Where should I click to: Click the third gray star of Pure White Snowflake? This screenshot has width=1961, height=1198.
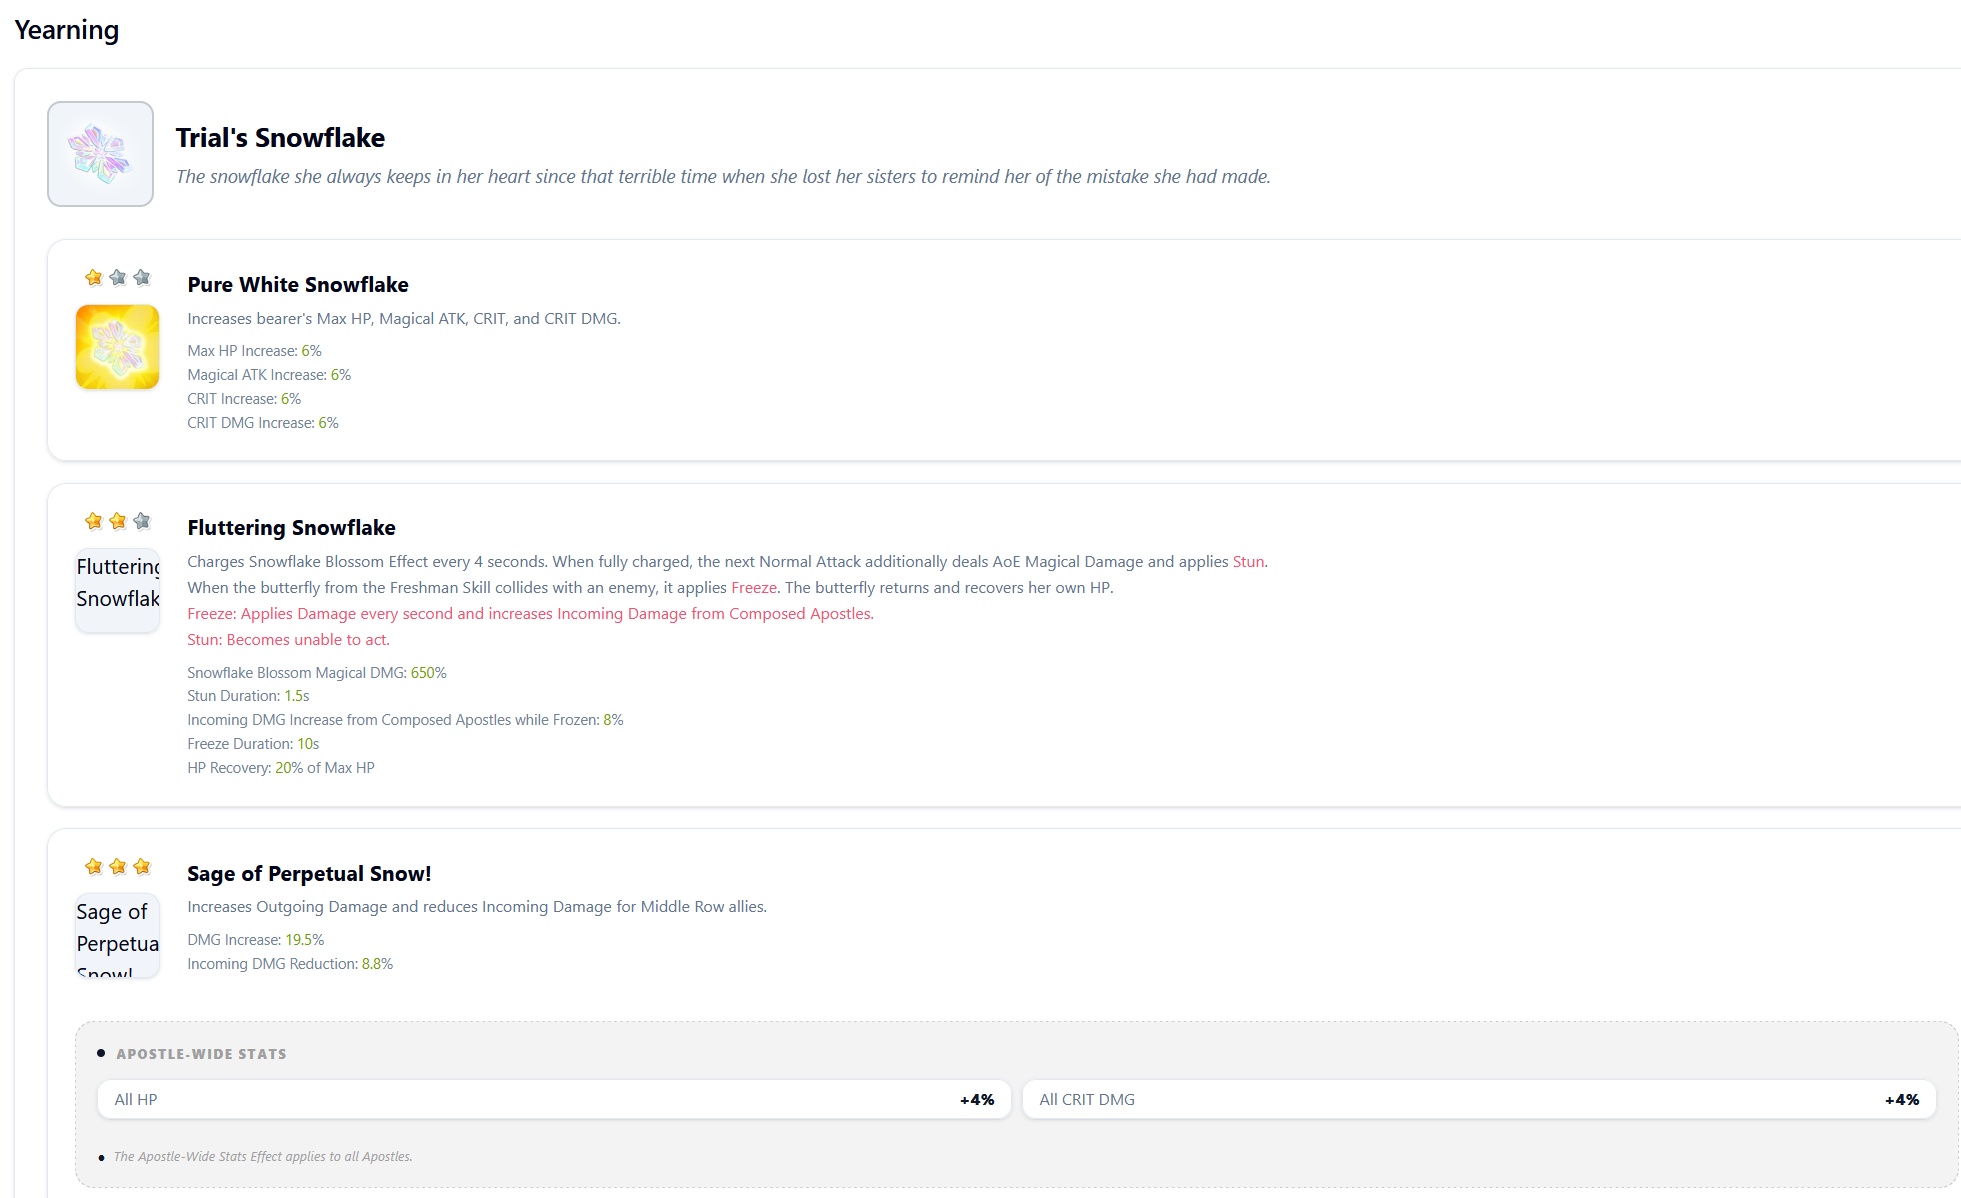coord(142,277)
